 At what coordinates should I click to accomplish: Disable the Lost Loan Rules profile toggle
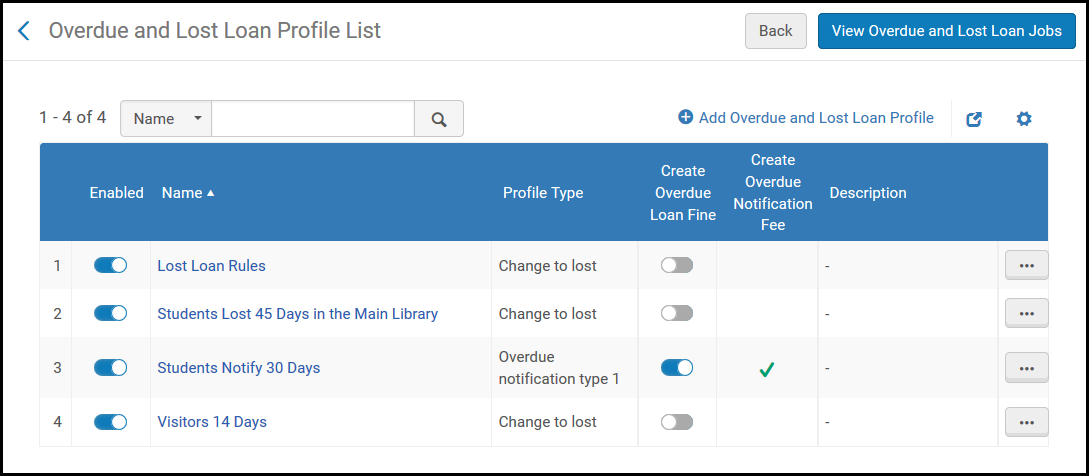(x=110, y=265)
